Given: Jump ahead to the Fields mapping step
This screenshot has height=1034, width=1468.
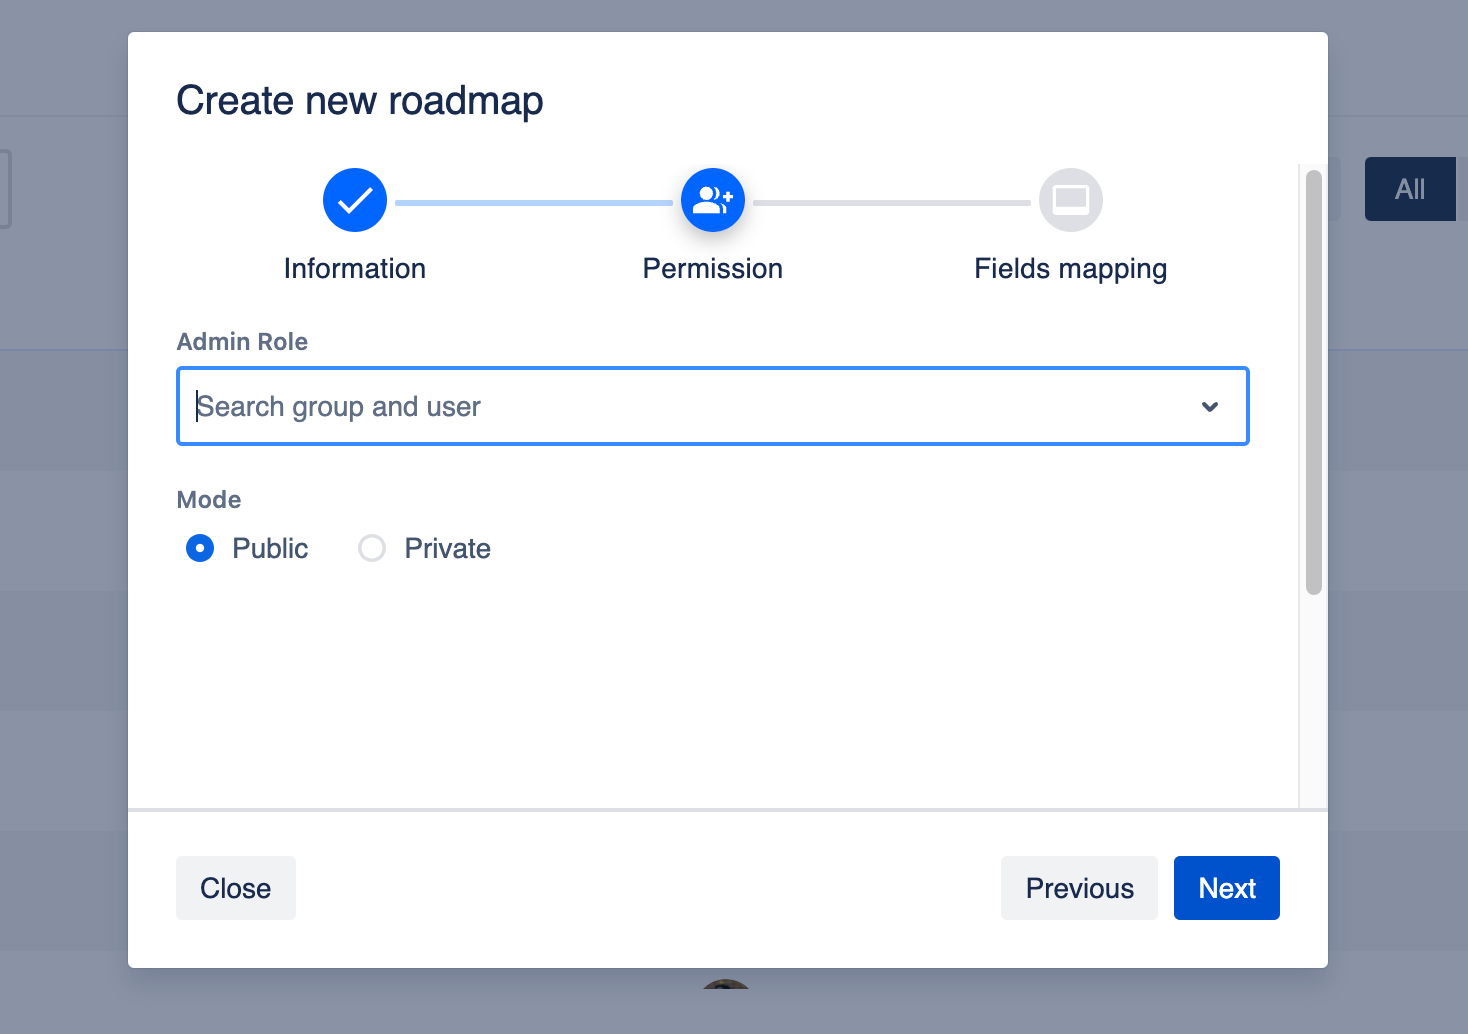Looking at the screenshot, I should (1070, 268).
